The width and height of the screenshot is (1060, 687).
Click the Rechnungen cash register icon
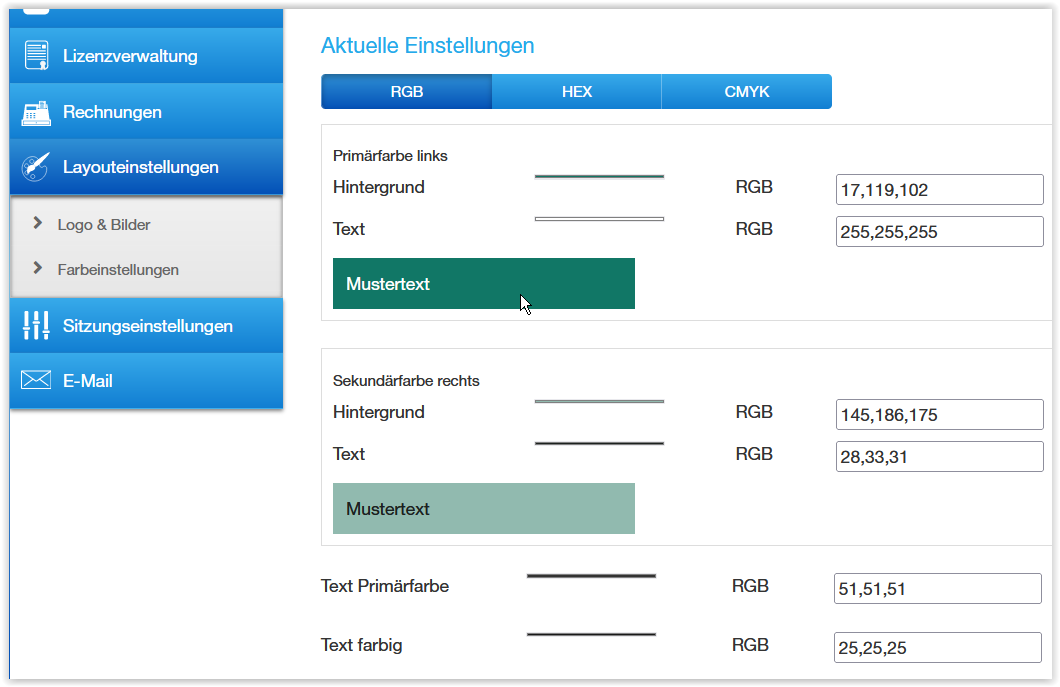[36, 112]
